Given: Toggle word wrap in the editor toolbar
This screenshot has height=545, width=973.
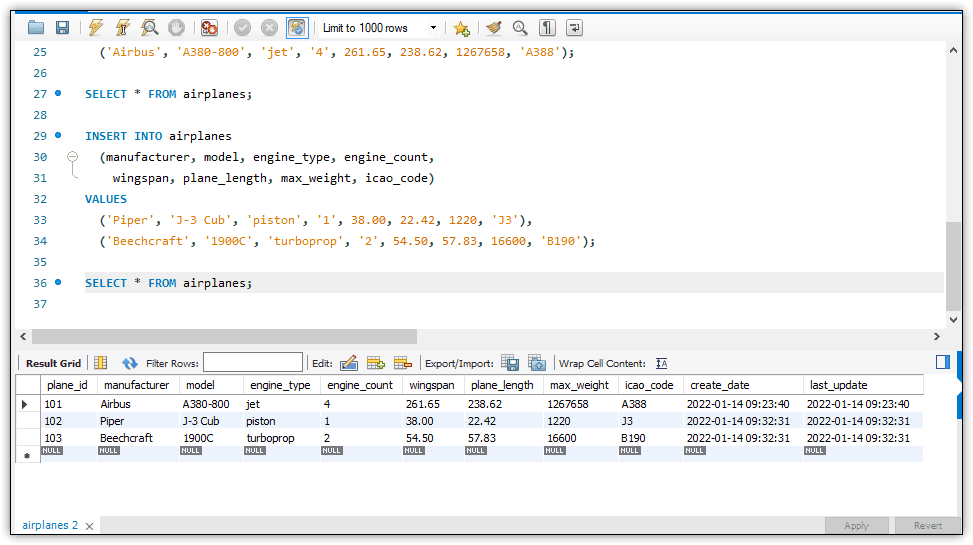Looking at the screenshot, I should (575, 28).
